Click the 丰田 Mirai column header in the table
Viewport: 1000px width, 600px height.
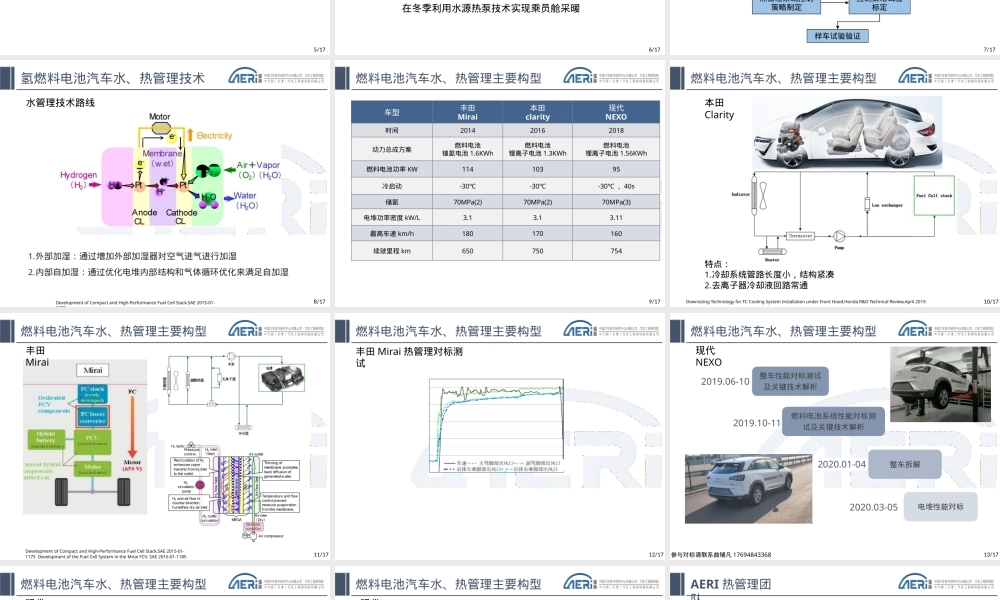pos(467,112)
